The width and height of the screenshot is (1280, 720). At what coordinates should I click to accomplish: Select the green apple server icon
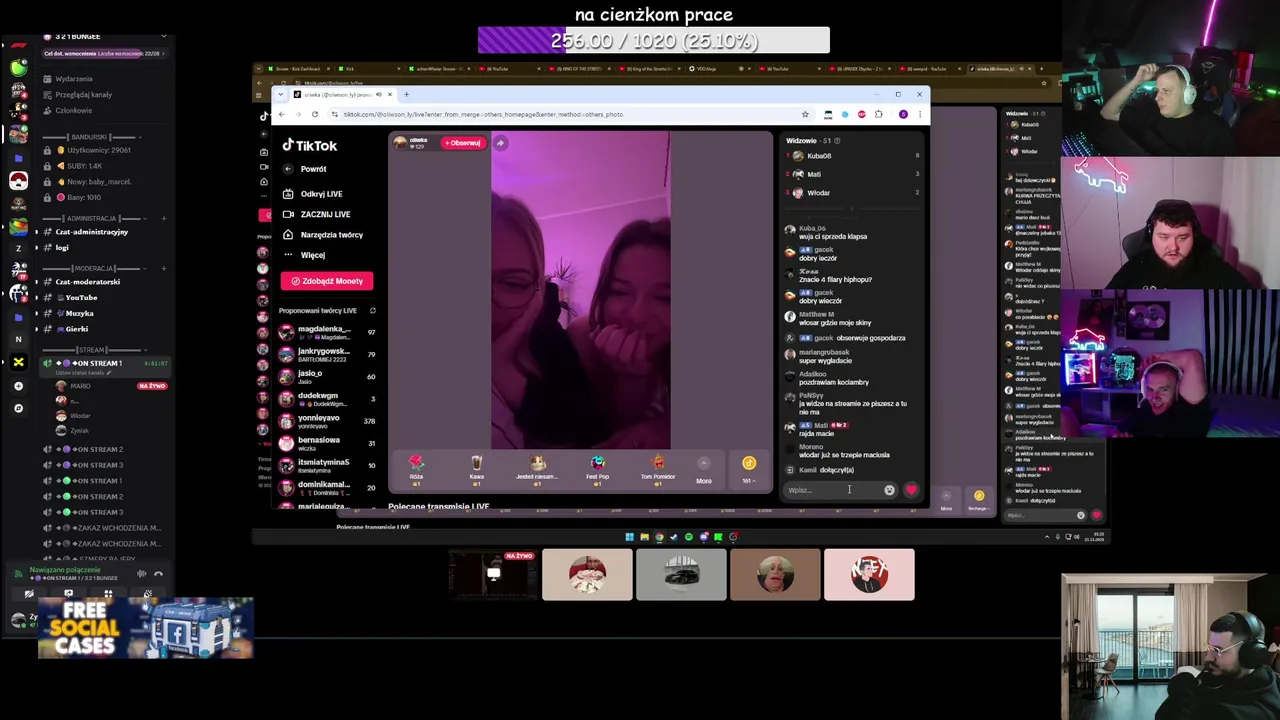(18, 67)
